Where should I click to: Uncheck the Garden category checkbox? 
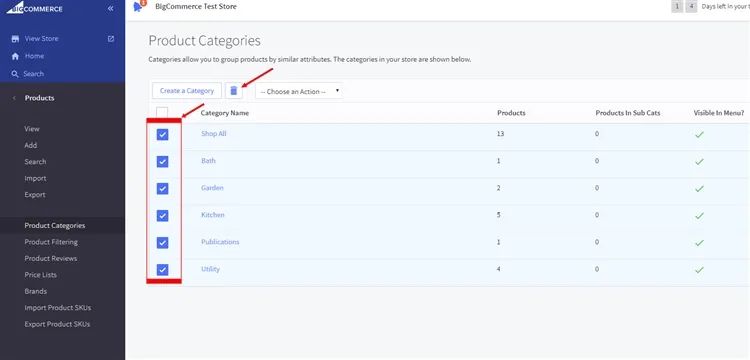tap(163, 188)
